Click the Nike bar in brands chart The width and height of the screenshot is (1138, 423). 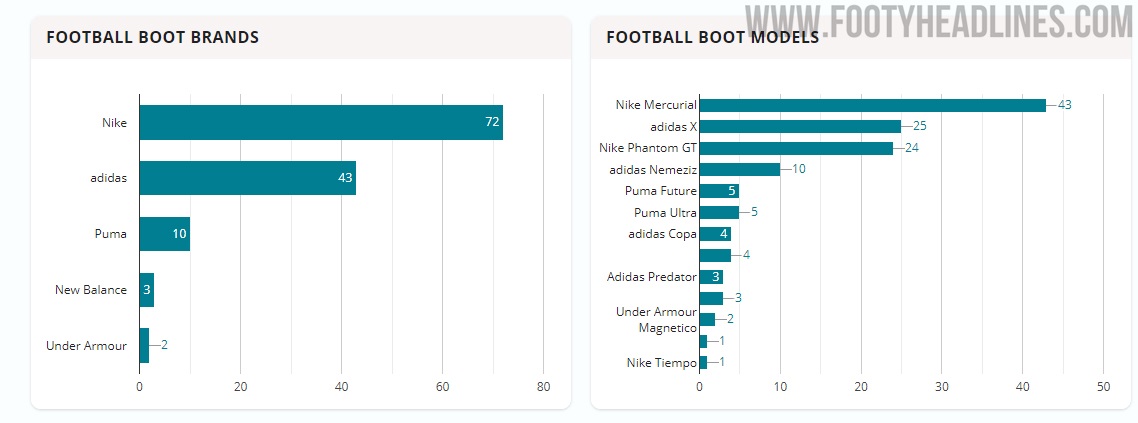320,123
